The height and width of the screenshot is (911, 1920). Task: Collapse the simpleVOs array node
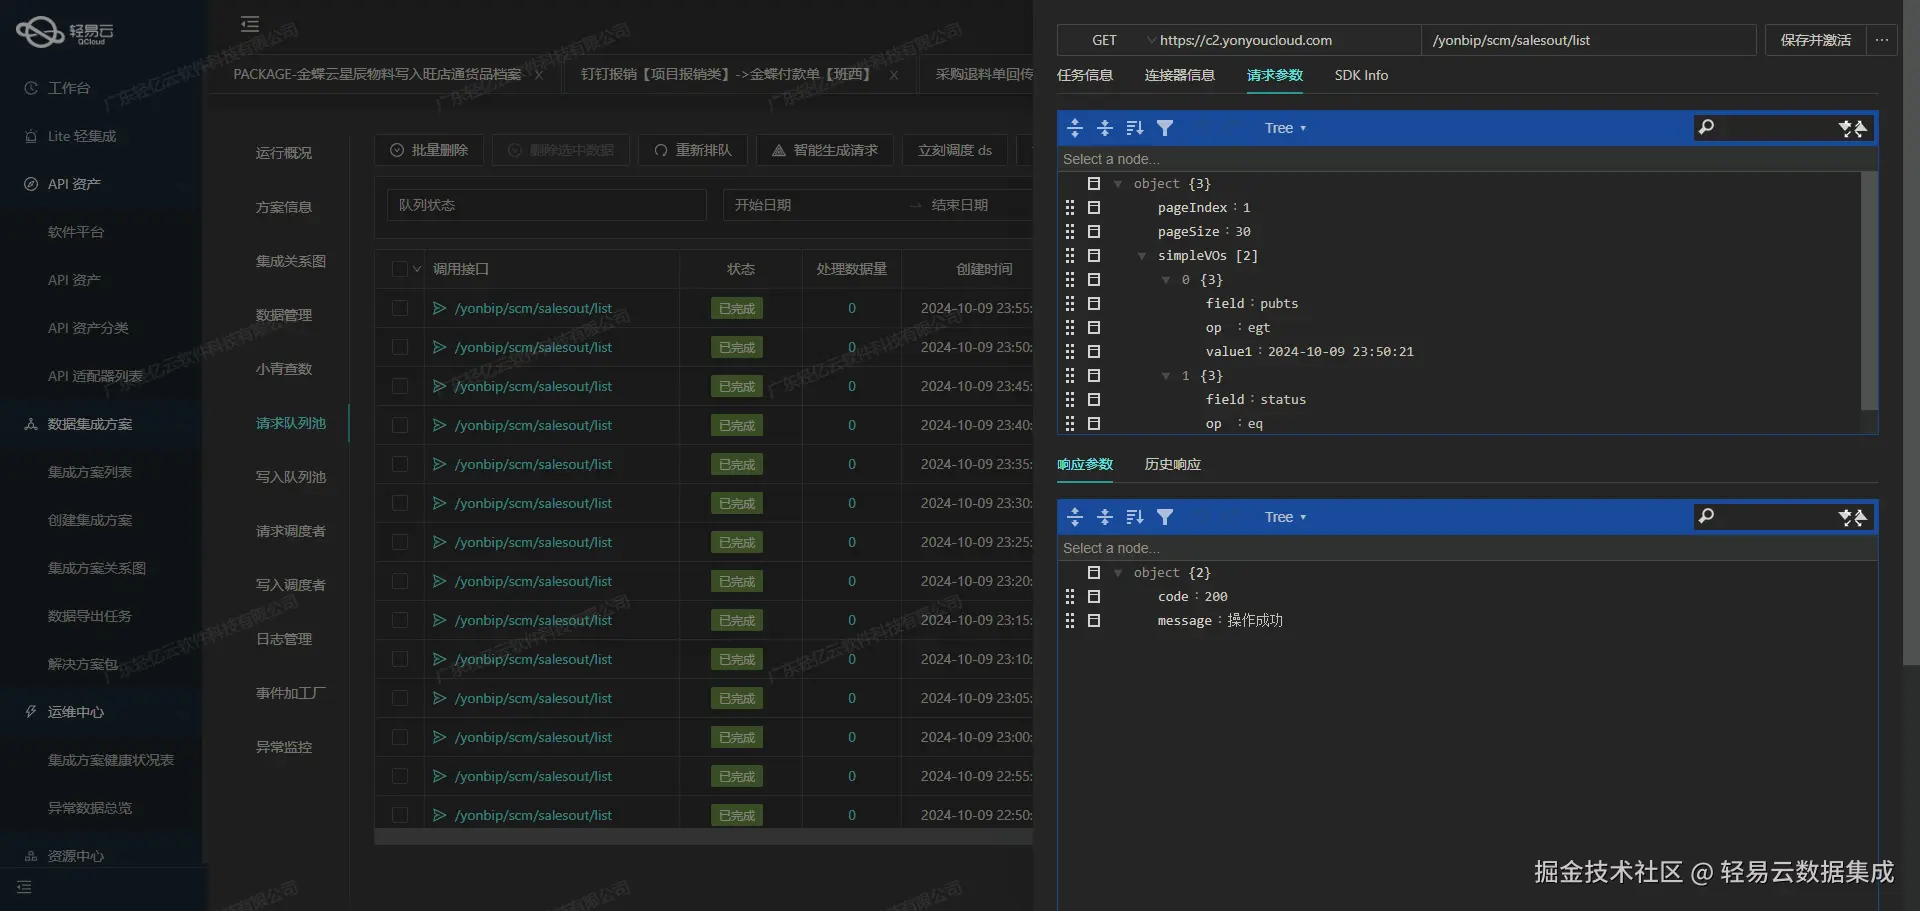click(x=1141, y=256)
